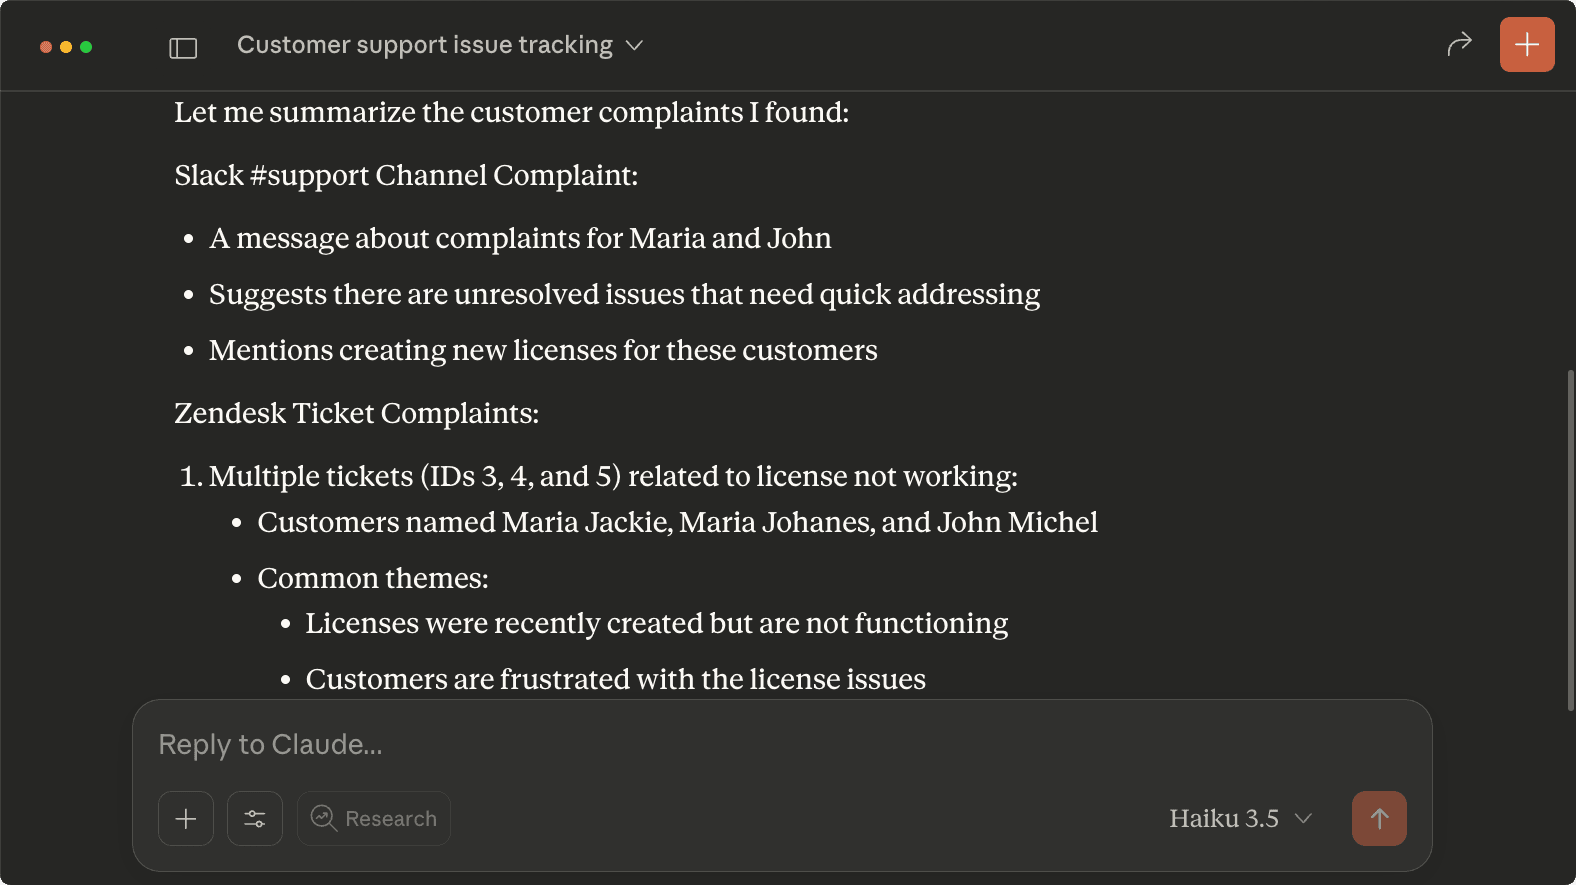Toggle the Research feature for this reply

[x=373, y=818]
